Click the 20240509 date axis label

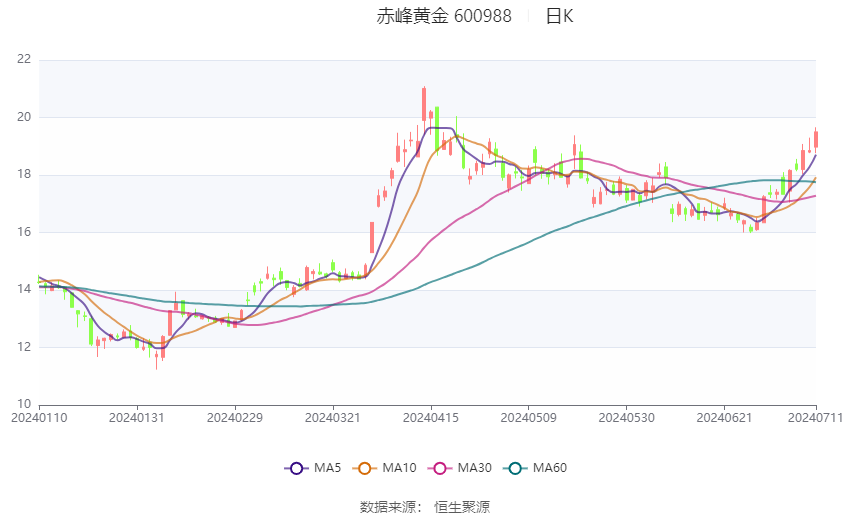click(529, 418)
